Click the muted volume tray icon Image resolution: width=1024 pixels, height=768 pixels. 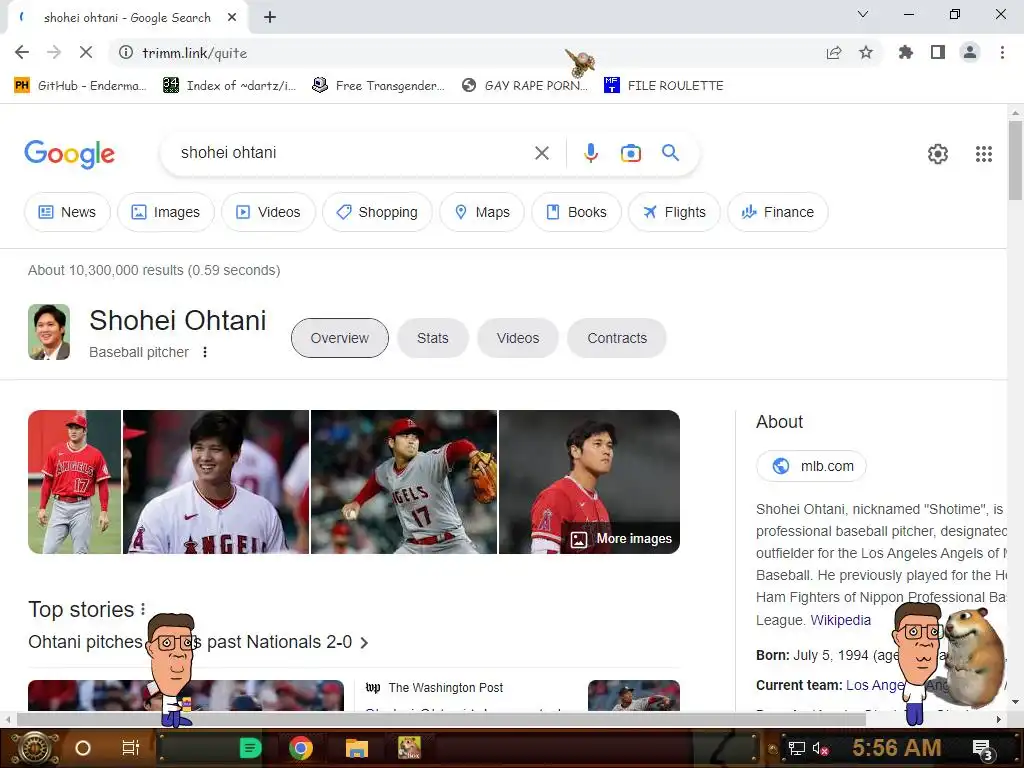[820, 748]
